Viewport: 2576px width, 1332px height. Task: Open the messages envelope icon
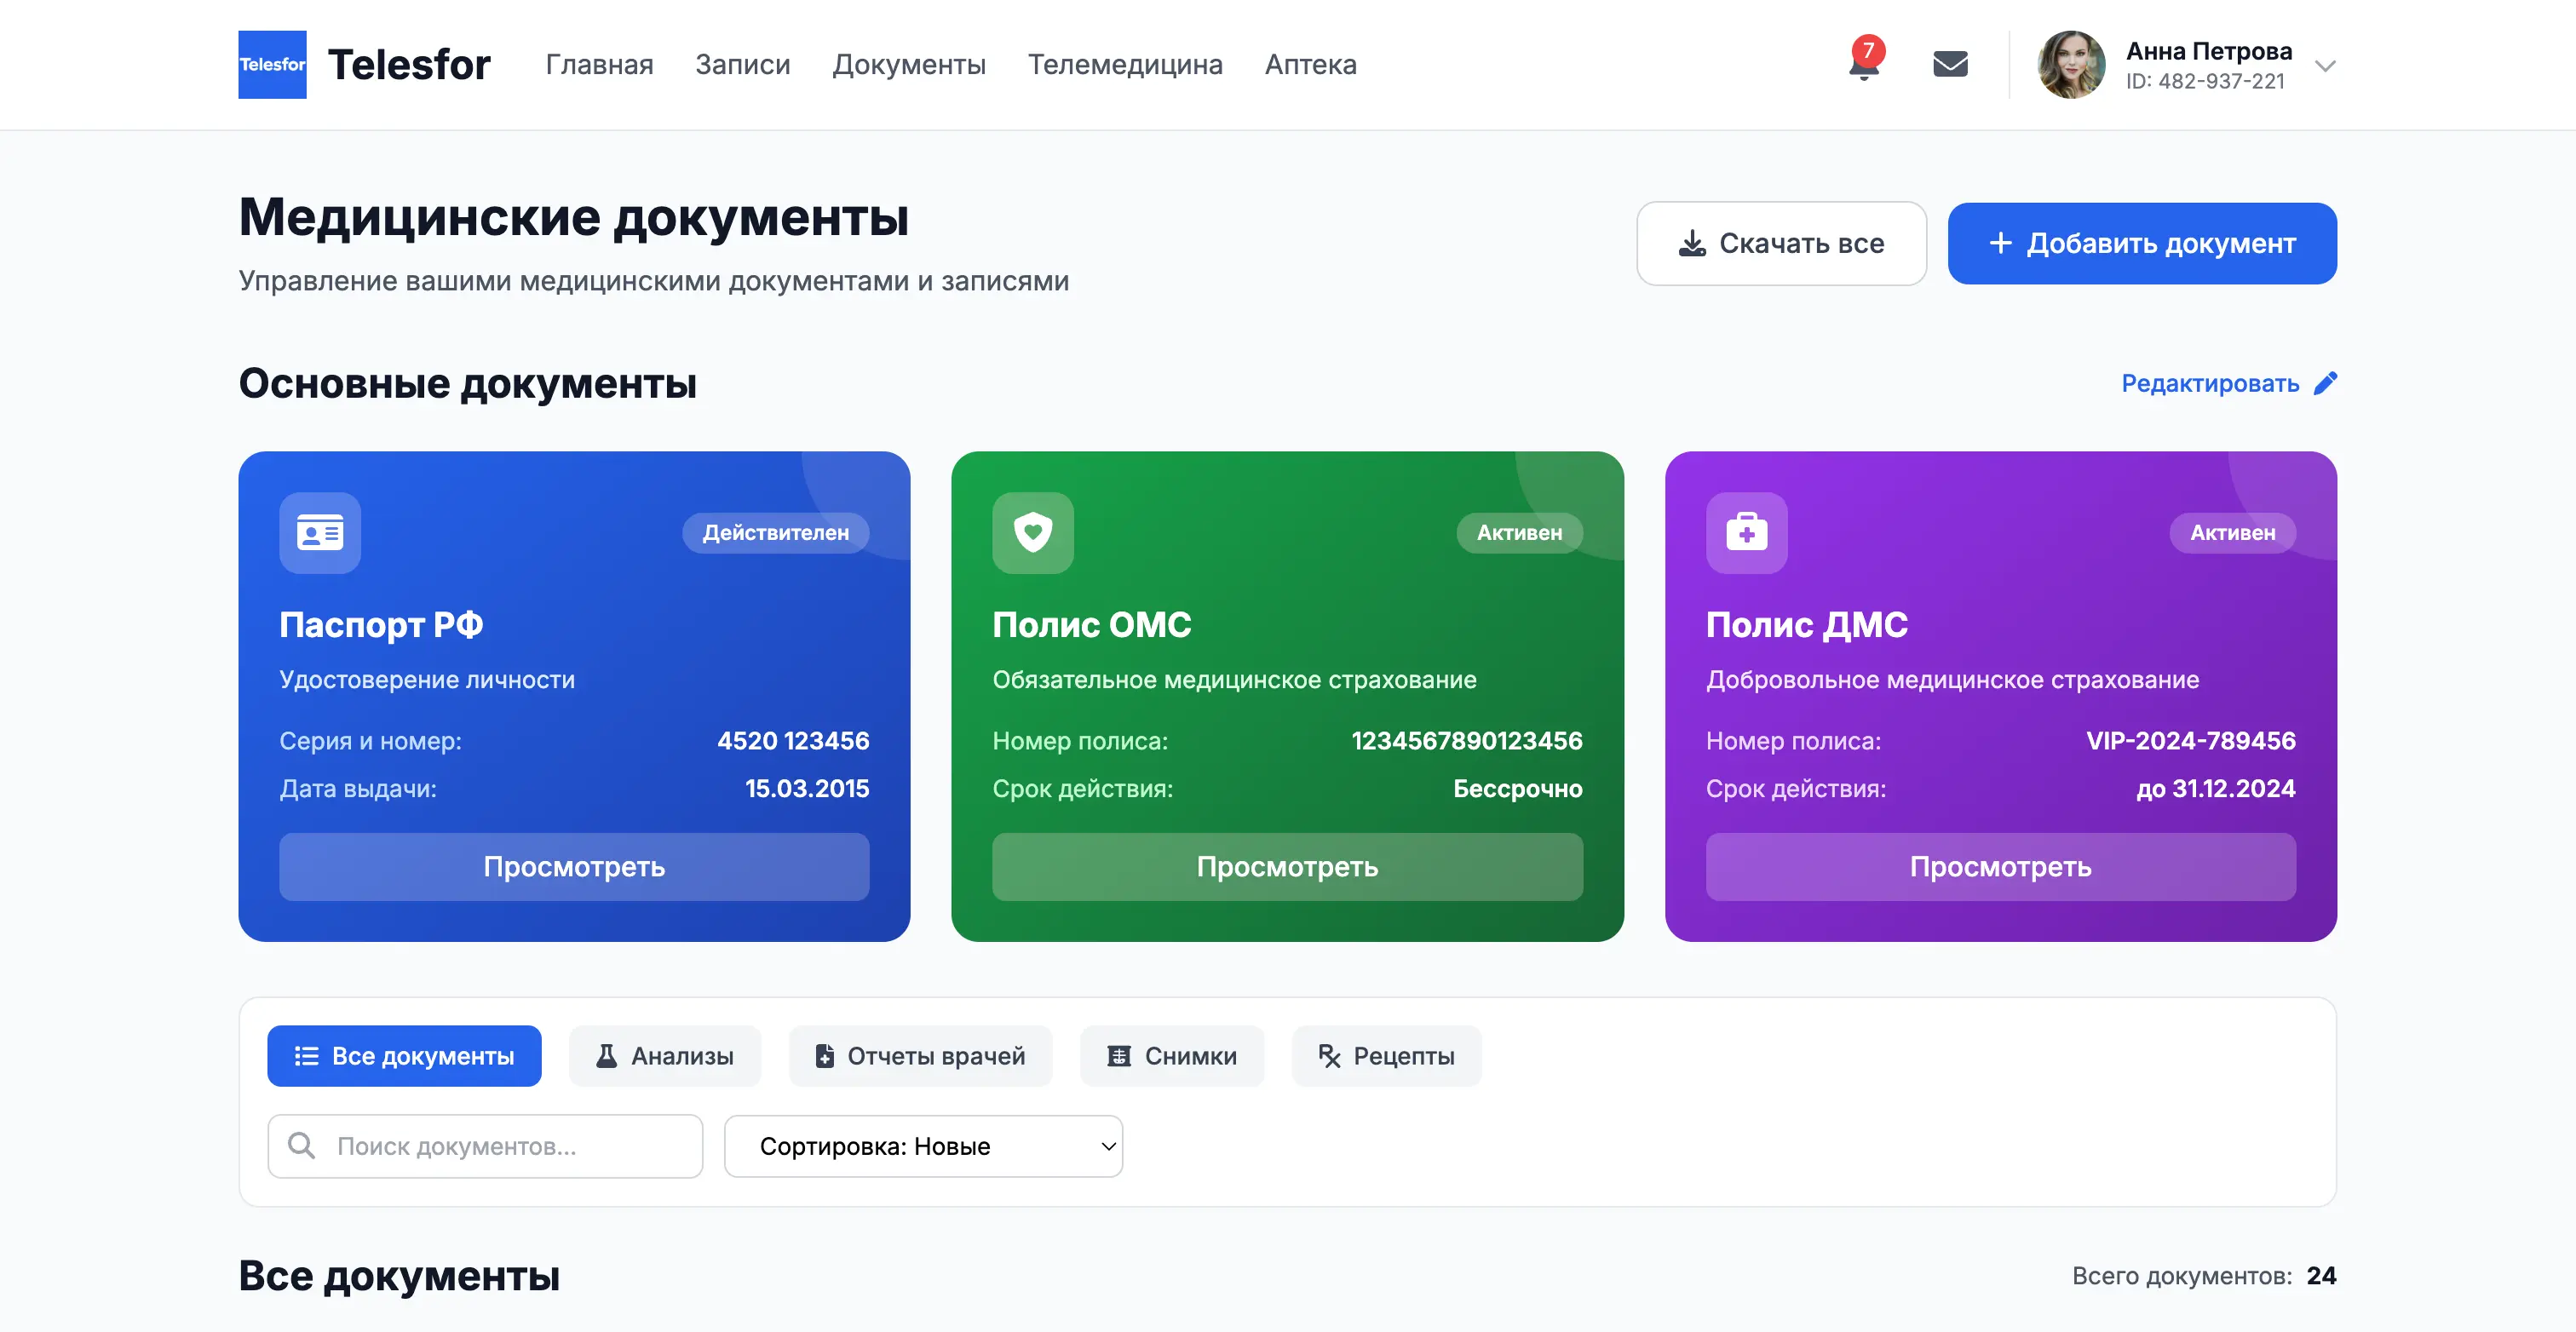pos(1950,64)
